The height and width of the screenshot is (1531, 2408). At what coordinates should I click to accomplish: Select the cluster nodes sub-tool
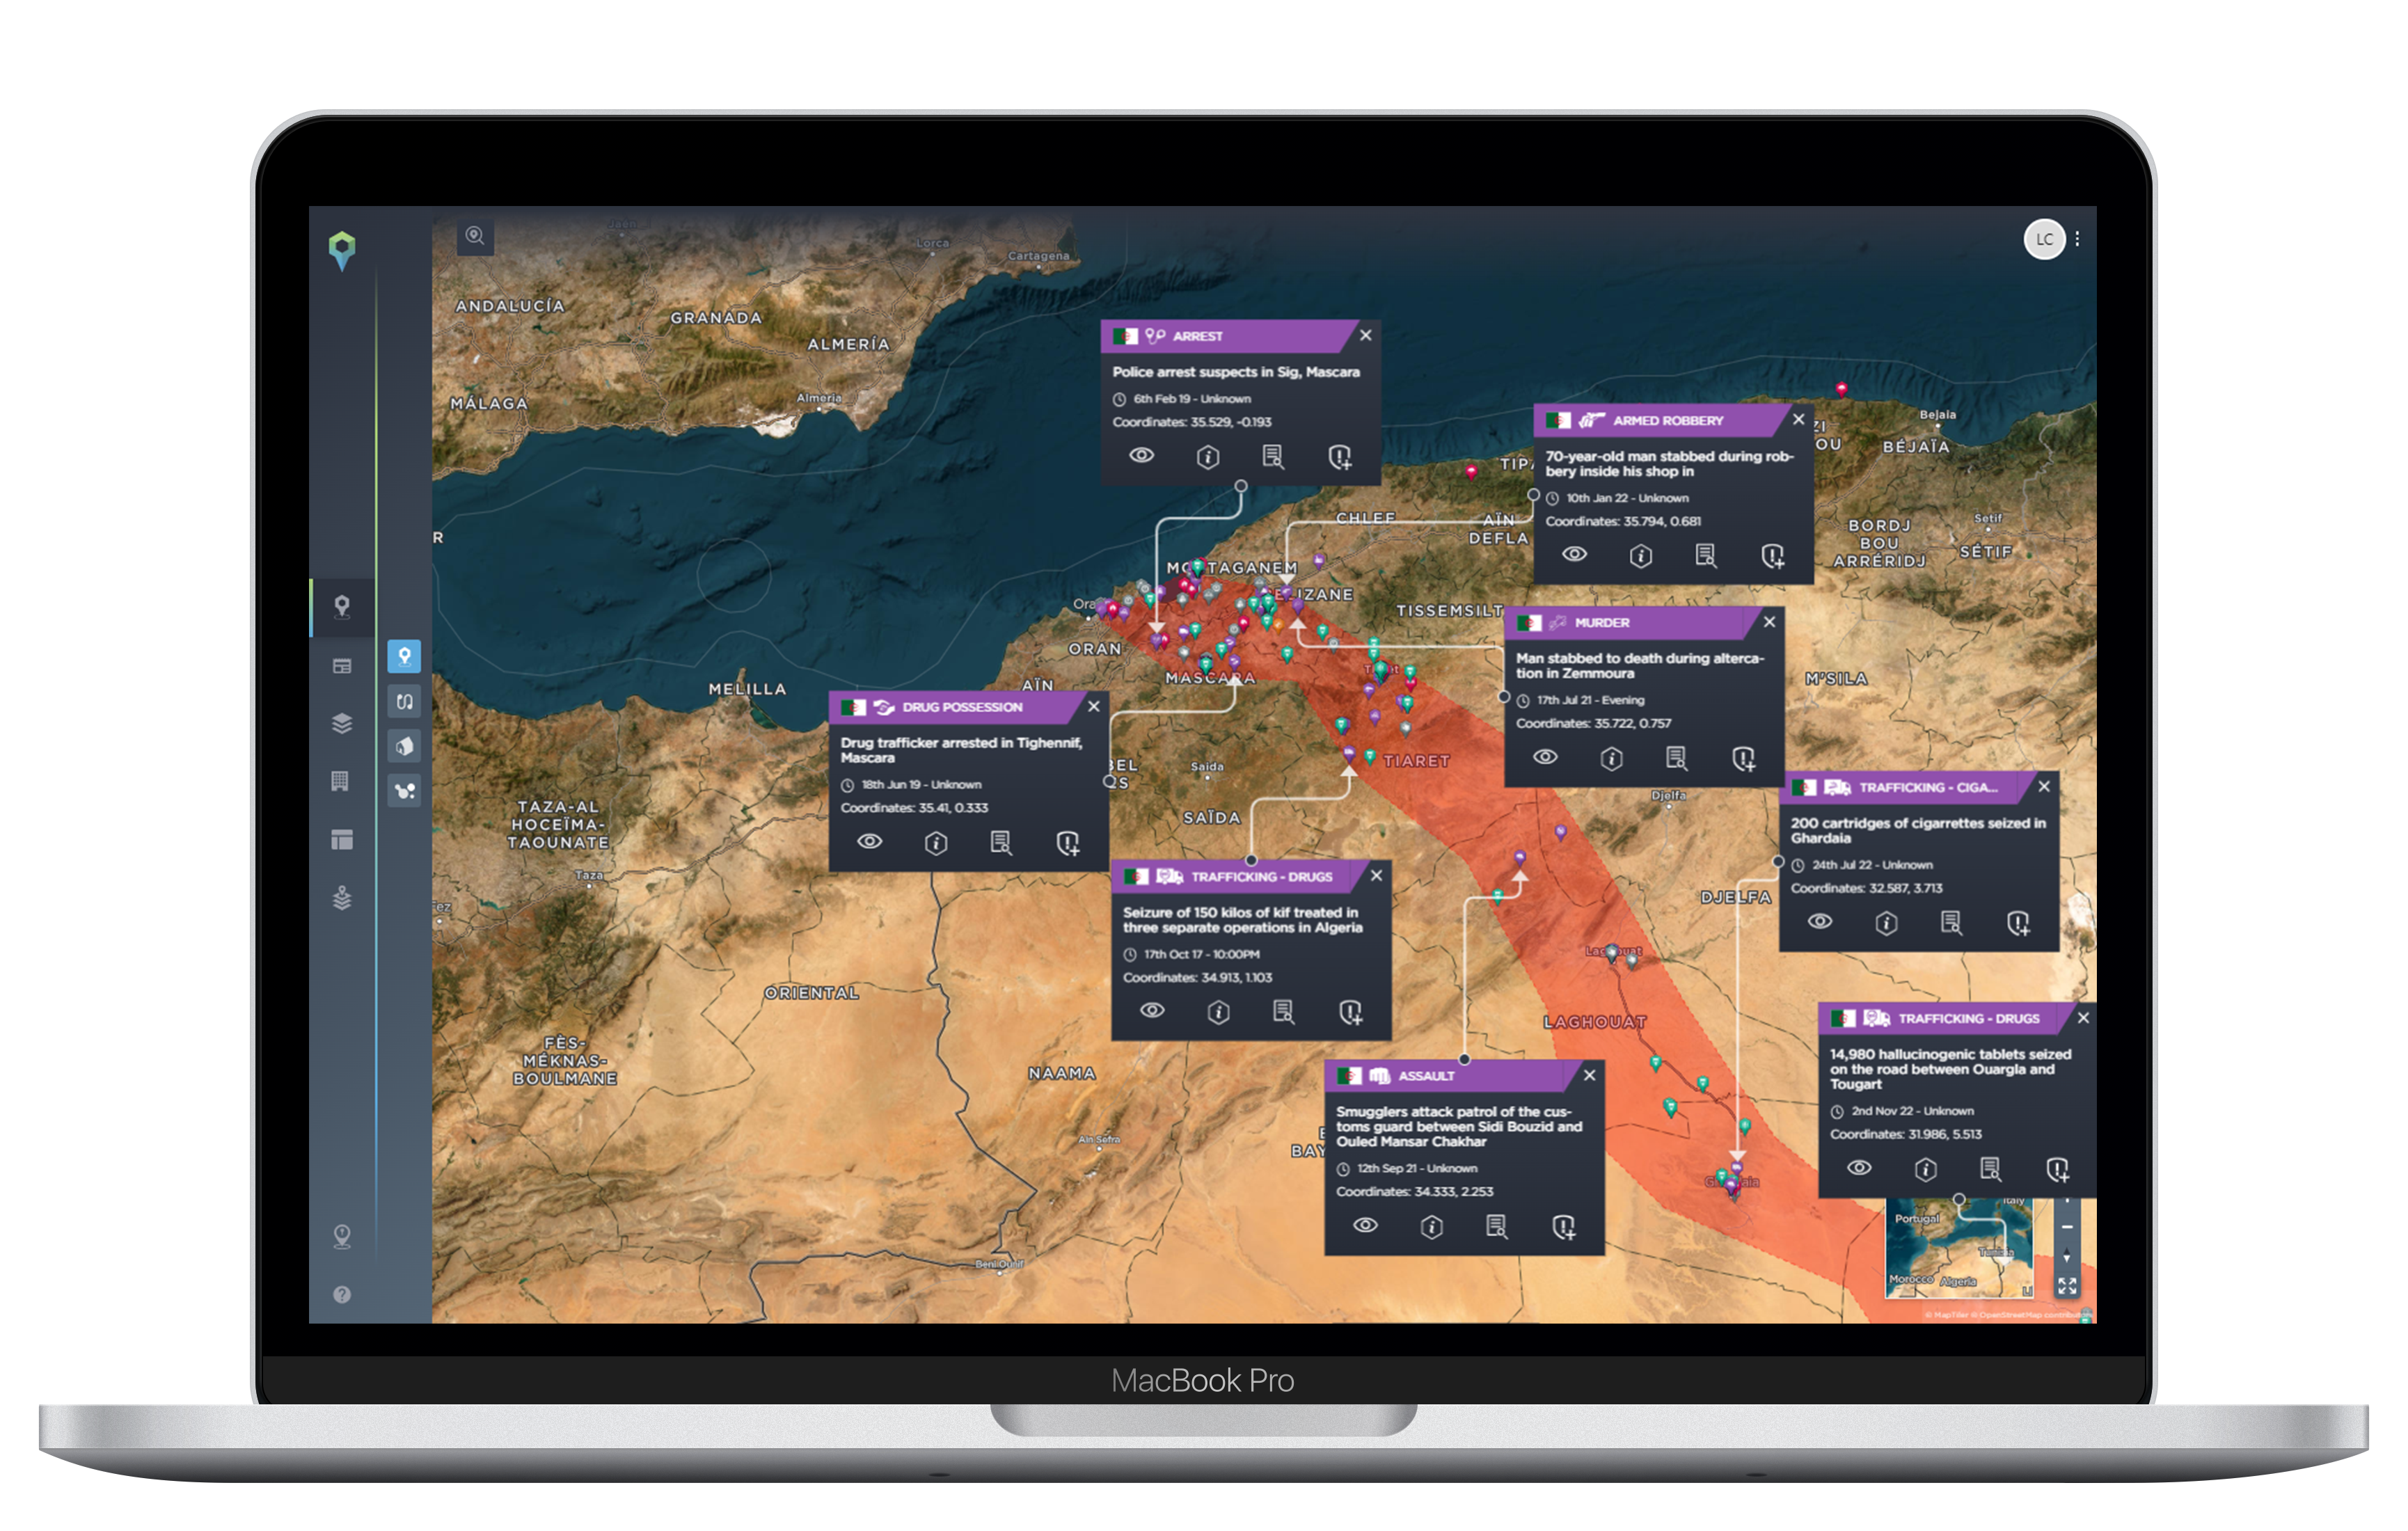404,791
